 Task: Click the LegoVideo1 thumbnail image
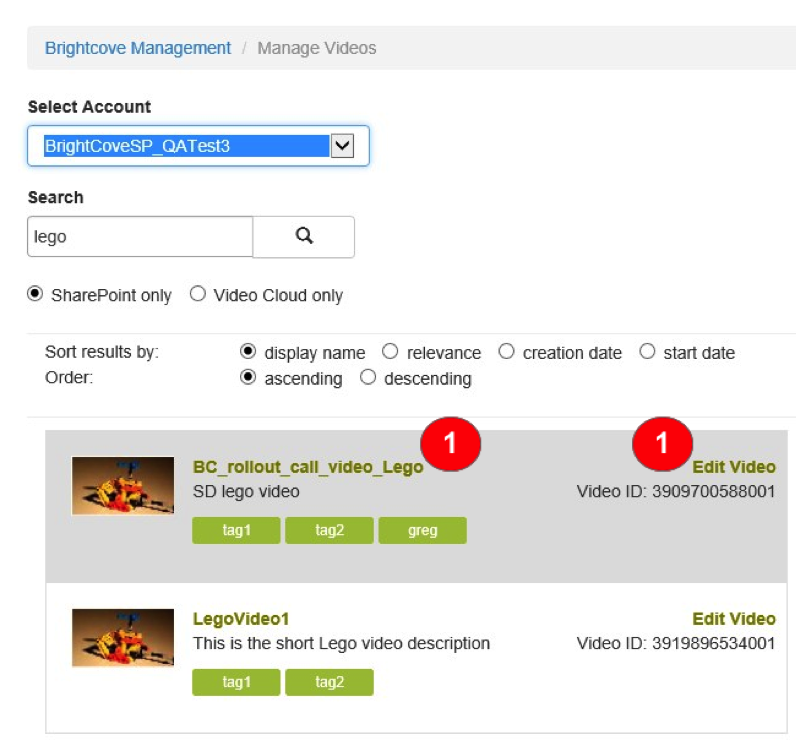coord(109,638)
